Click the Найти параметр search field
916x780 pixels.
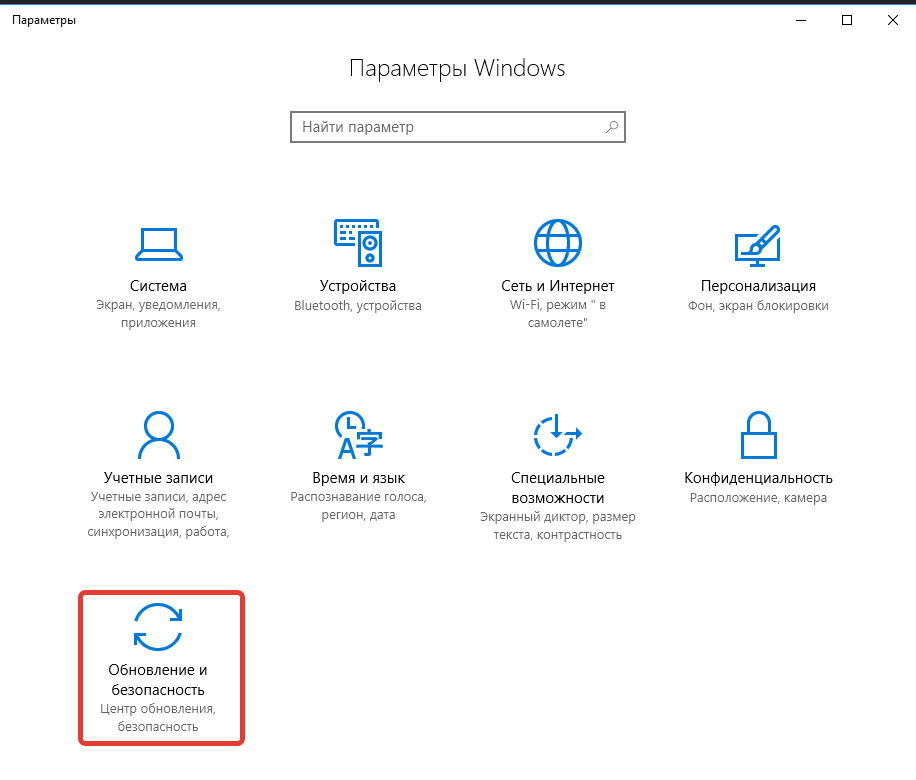458,127
